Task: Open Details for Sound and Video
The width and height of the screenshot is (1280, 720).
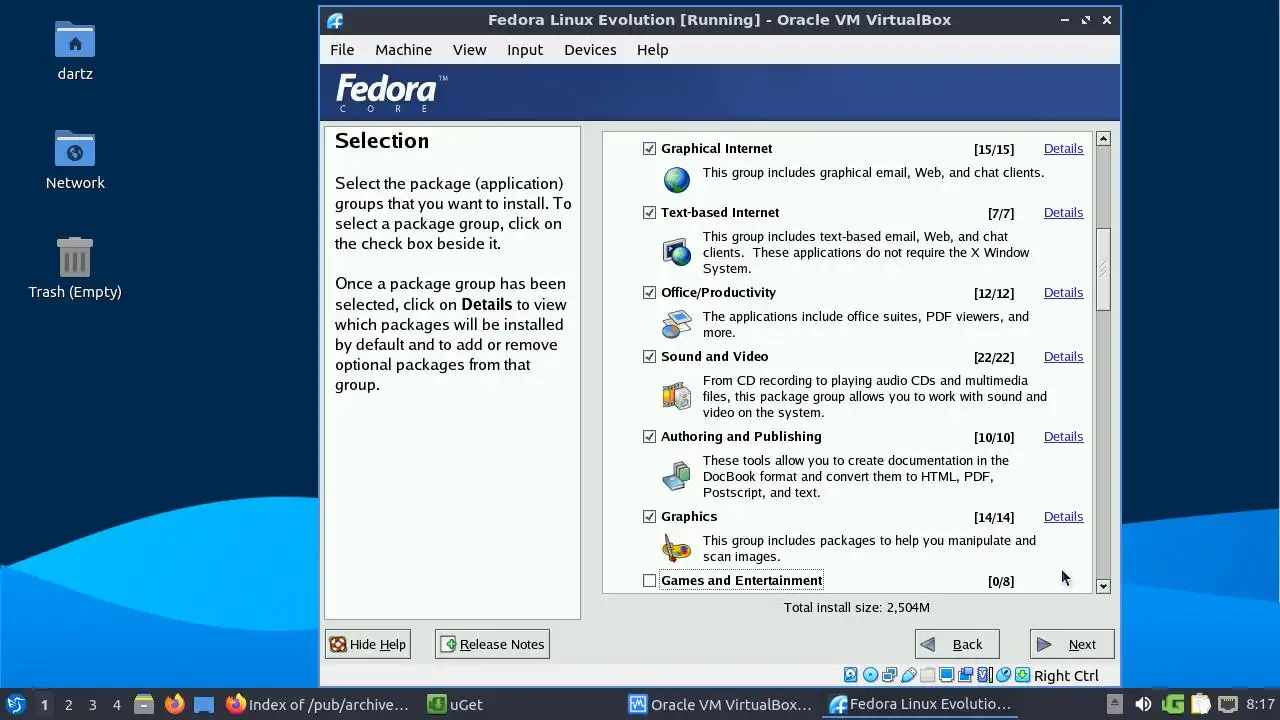Action: (x=1063, y=356)
